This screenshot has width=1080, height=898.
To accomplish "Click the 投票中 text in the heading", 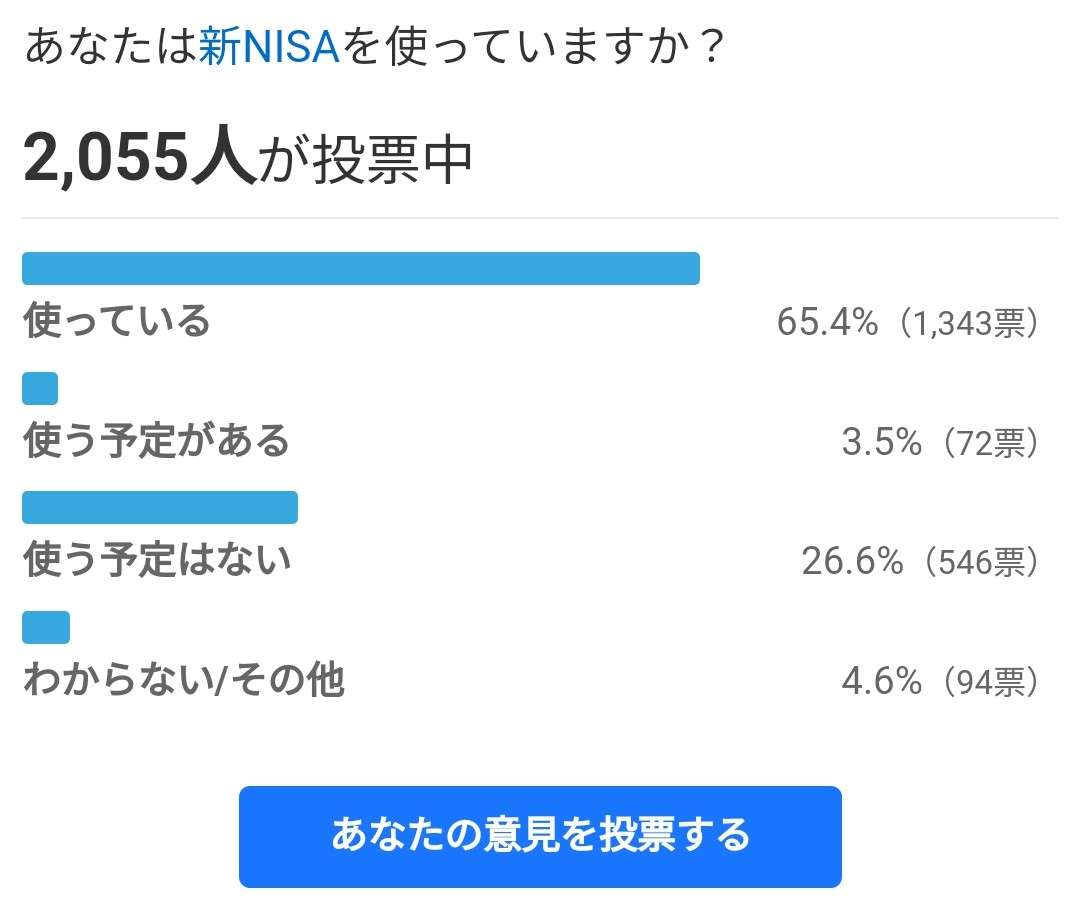I will [x=393, y=160].
